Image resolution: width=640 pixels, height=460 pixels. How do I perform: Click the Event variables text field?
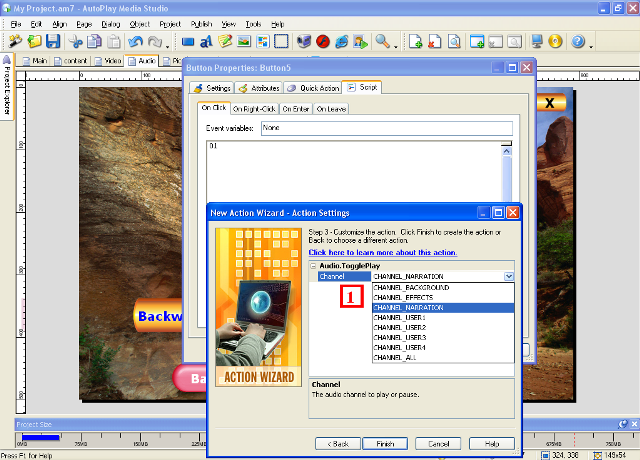pyautogui.click(x=385, y=128)
